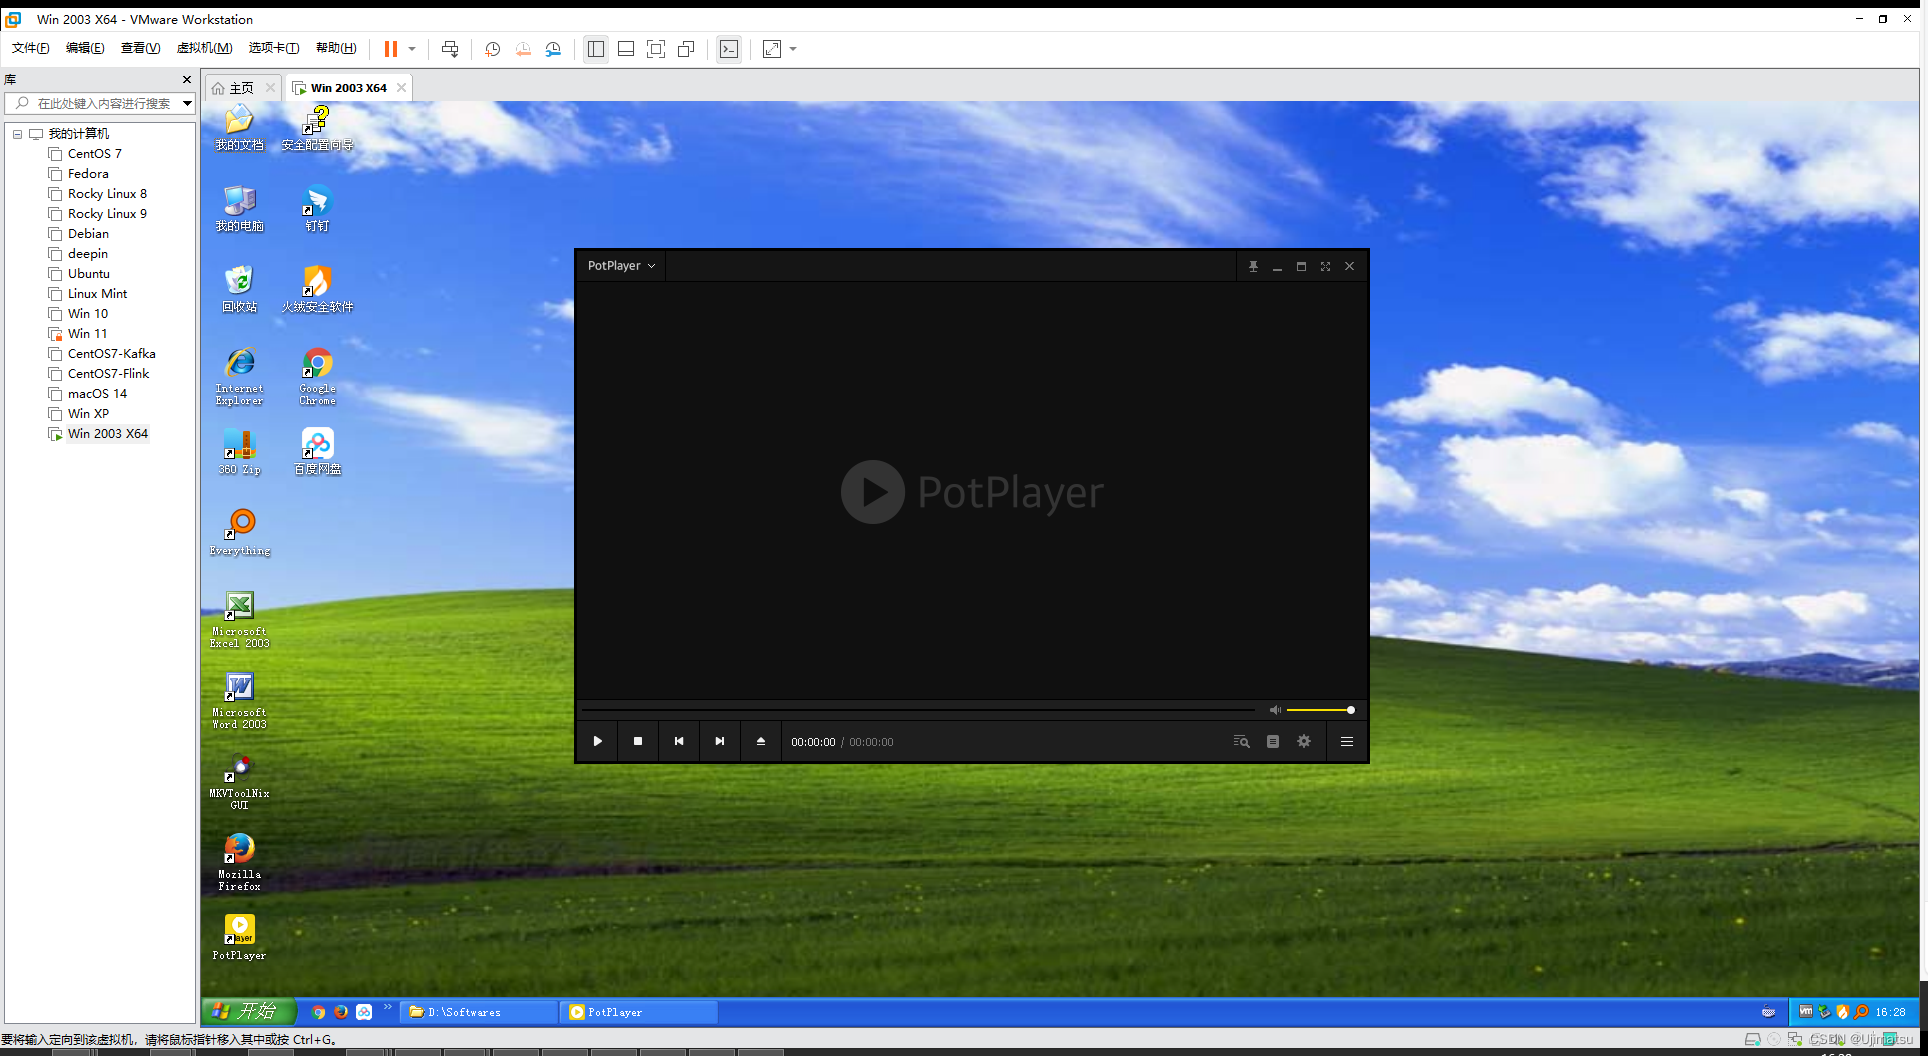Select 百度网盘 desktop icon
Viewport: 1928px width, 1056px height.
pos(317,452)
